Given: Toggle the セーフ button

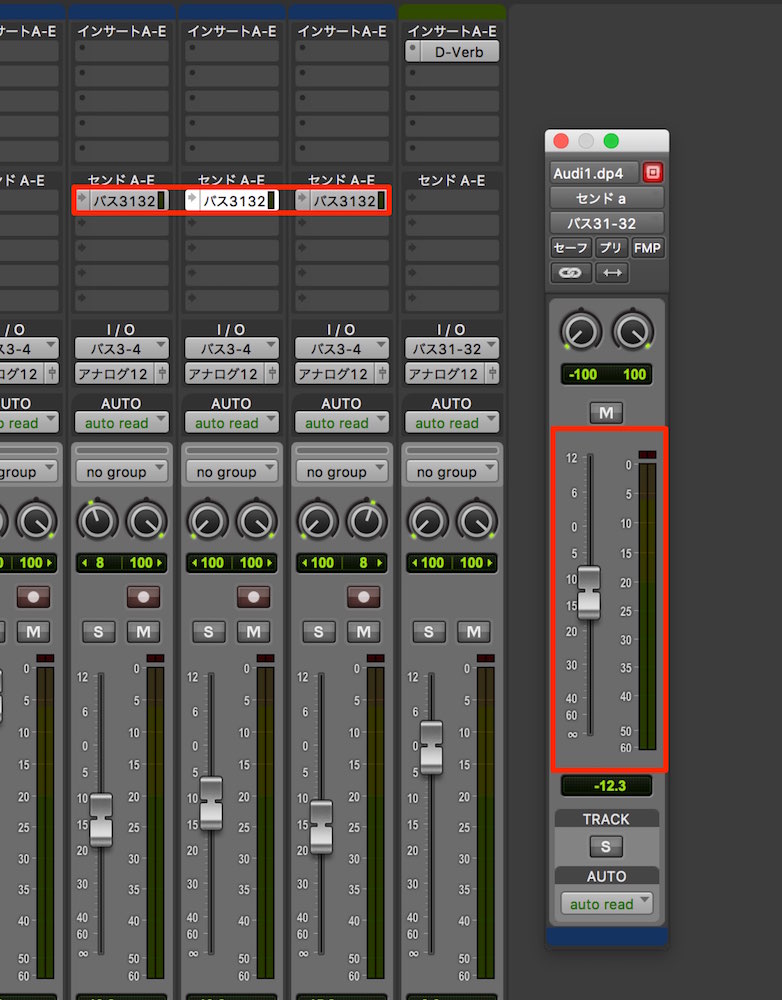Looking at the screenshot, I should point(572,248).
